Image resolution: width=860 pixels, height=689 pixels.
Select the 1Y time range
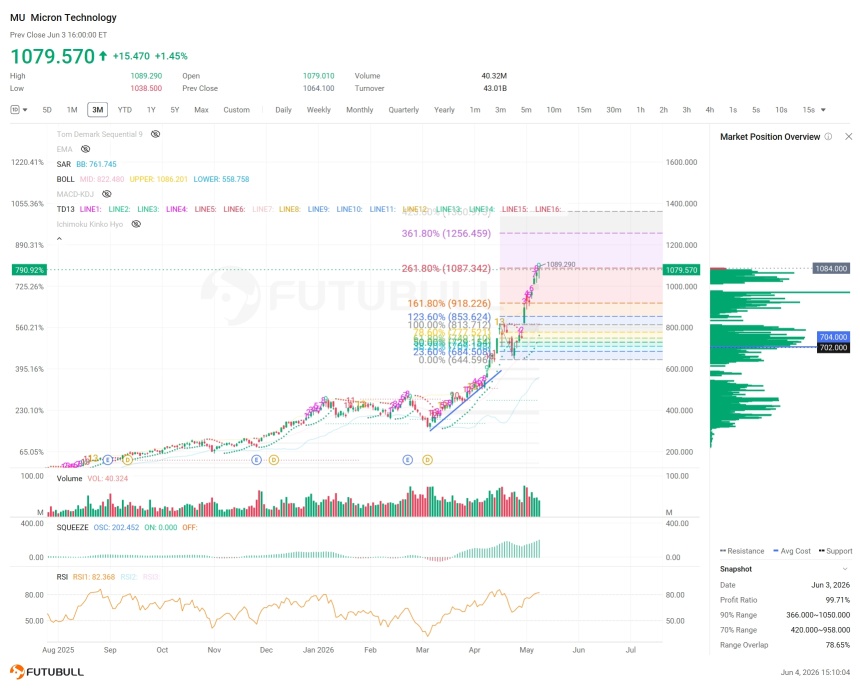click(151, 110)
